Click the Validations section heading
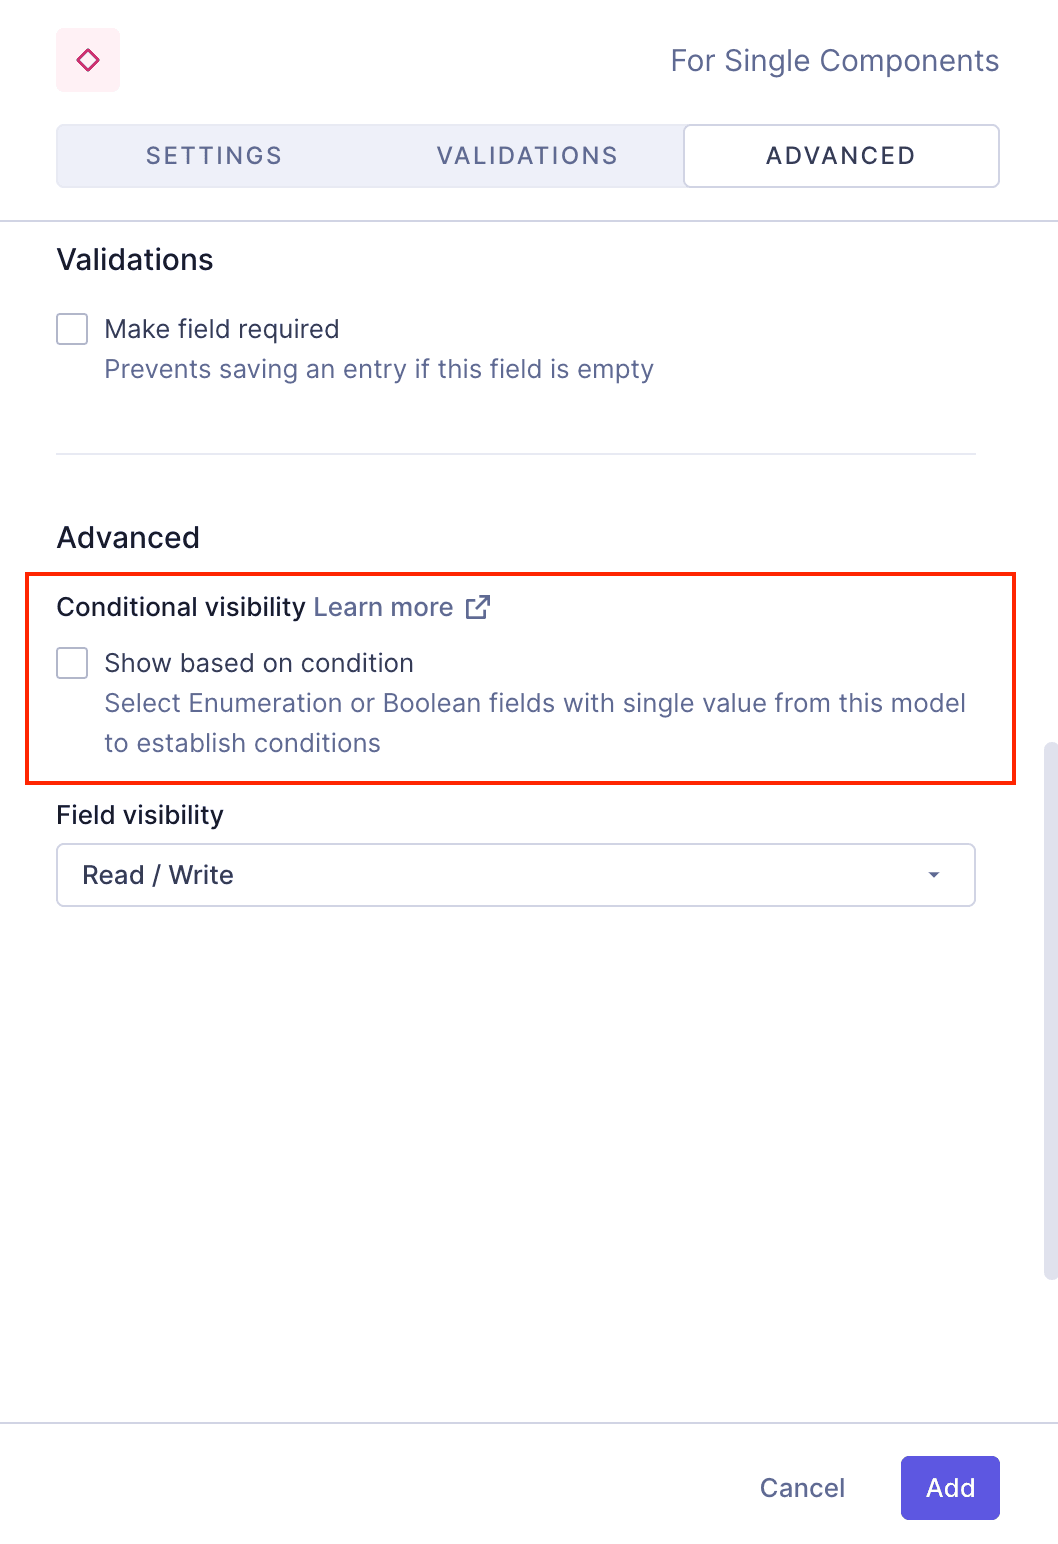Viewport: 1058px width, 1544px height. pyautogui.click(x=134, y=259)
